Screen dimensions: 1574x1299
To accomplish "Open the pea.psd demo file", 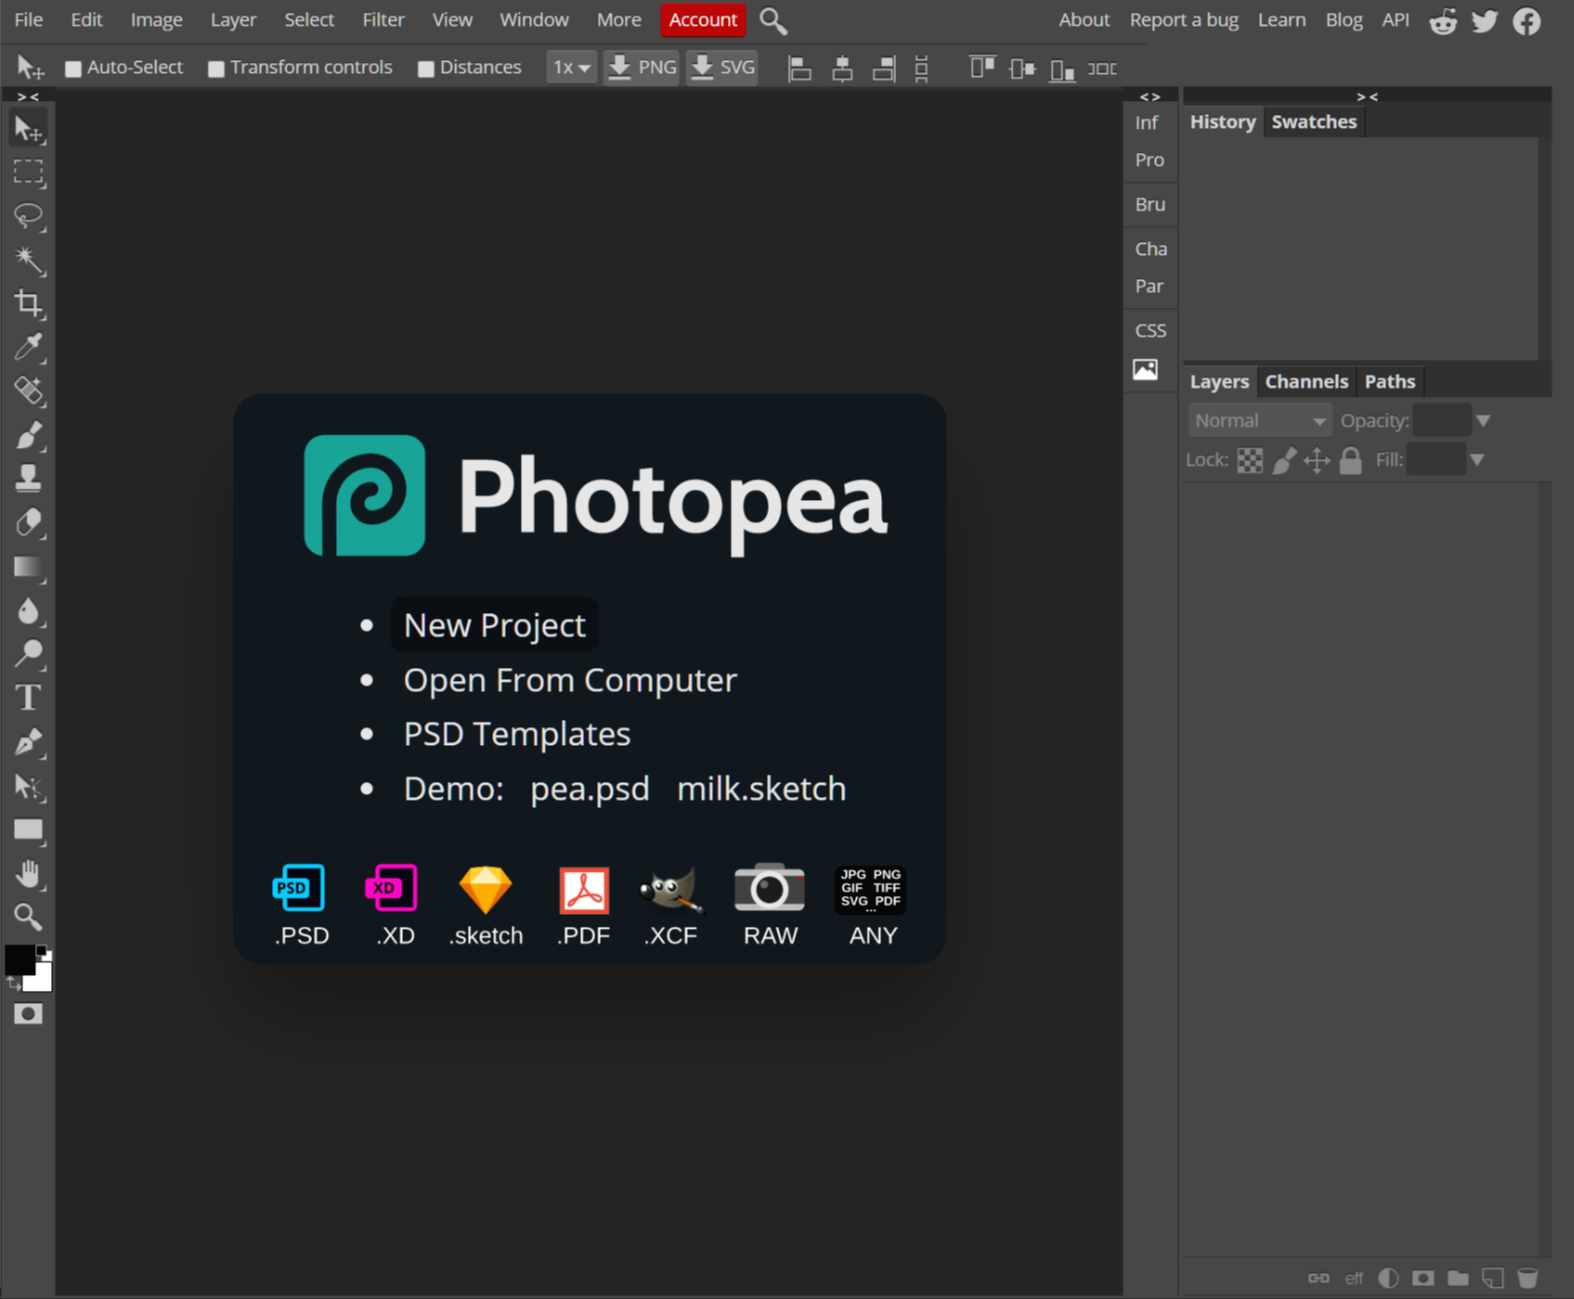I will (590, 789).
